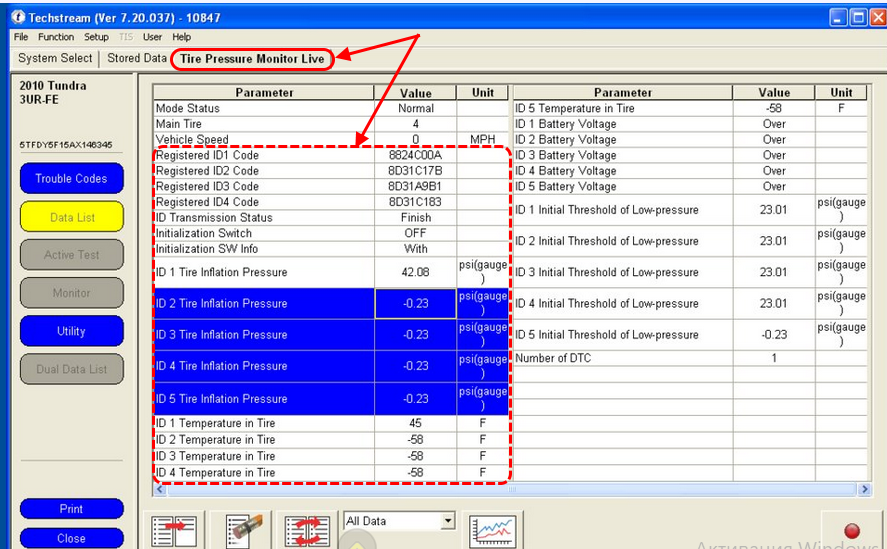Click the horizontal scrollbar right arrow

click(x=864, y=489)
